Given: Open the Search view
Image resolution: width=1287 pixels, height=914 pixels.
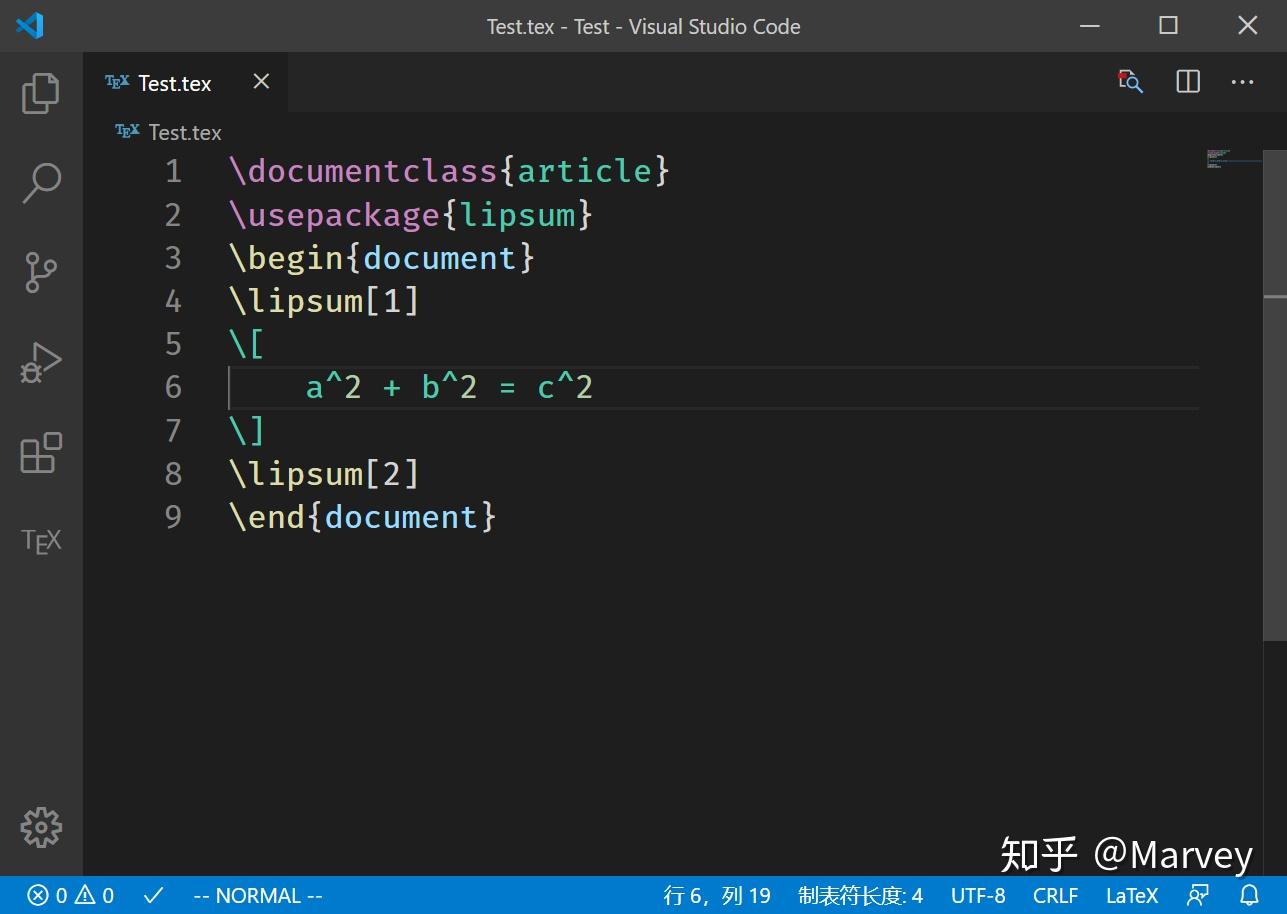Looking at the screenshot, I should (40, 182).
